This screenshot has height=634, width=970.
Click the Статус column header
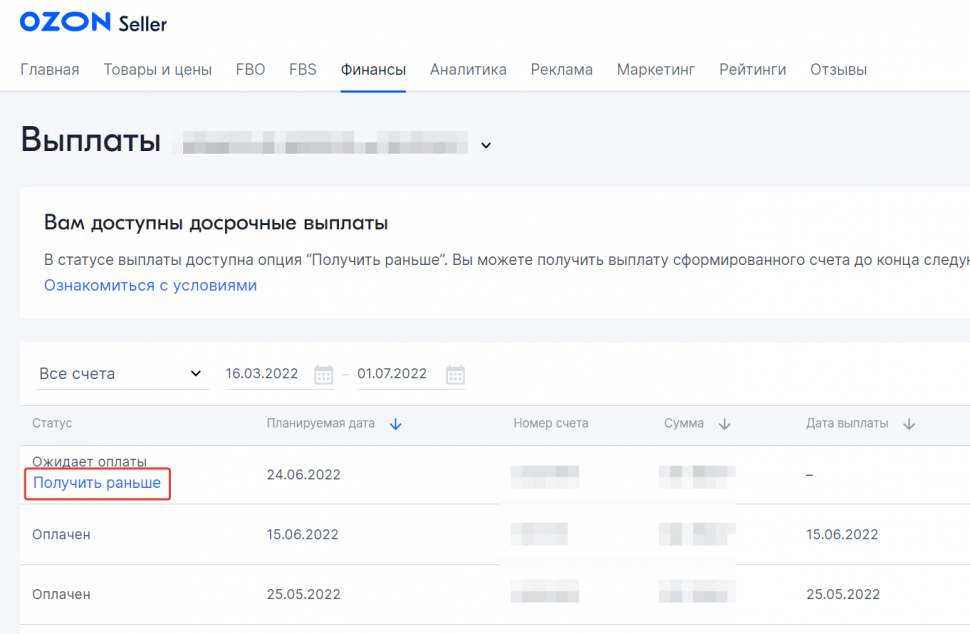click(x=52, y=423)
